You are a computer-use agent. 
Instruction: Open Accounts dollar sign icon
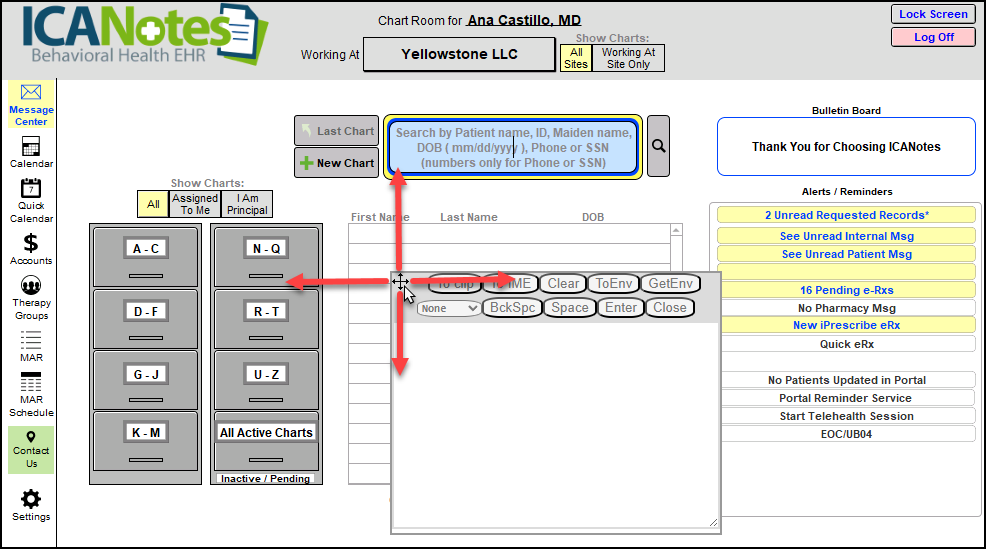click(x=31, y=243)
